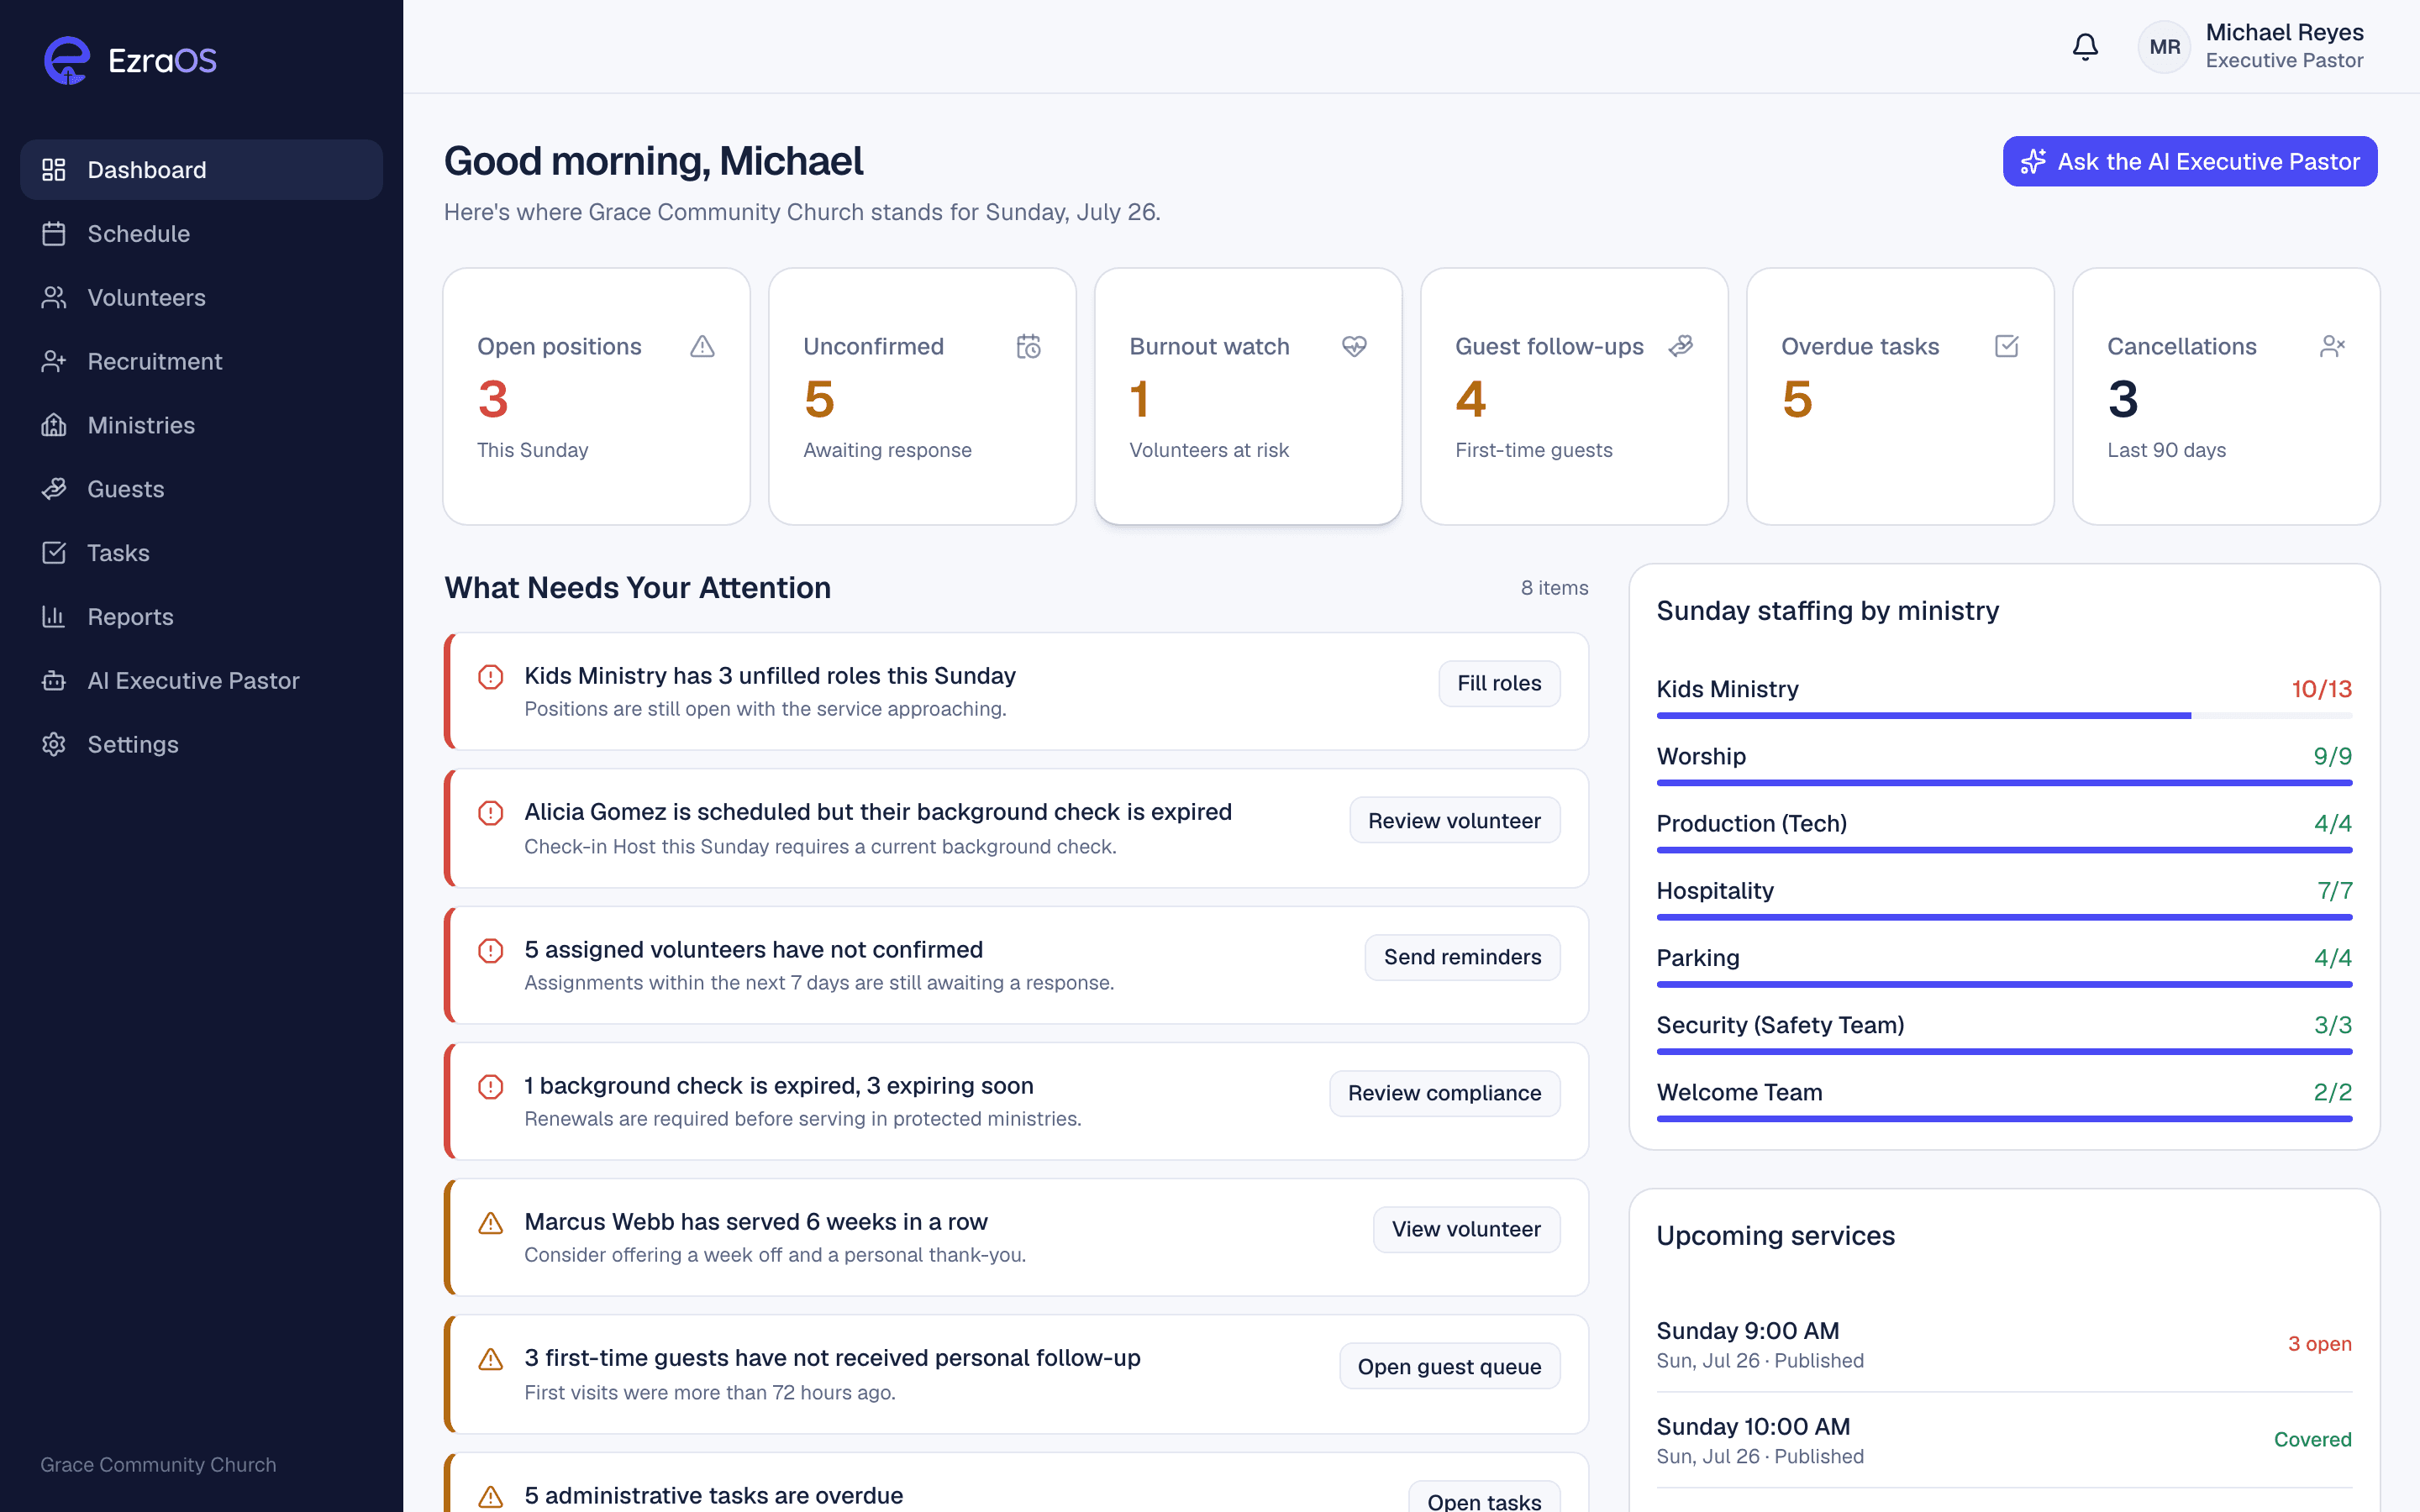Click the warning icon beside Marcus Webb item
Image resolution: width=2420 pixels, height=1512 pixels.
point(490,1223)
